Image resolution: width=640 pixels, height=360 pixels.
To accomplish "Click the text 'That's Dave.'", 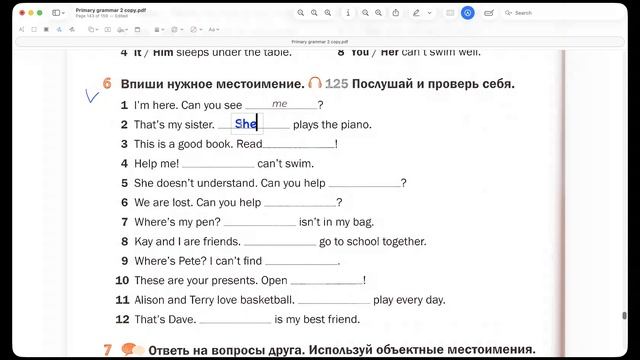I will [165, 319].
